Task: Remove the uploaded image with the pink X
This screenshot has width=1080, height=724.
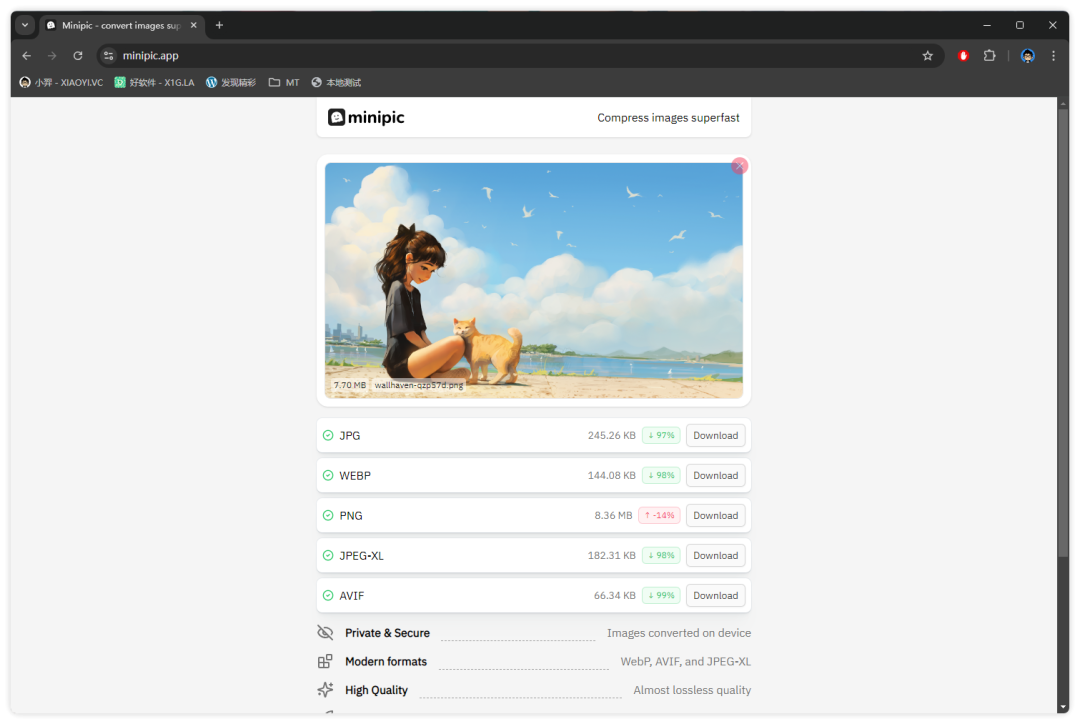Action: [x=740, y=166]
